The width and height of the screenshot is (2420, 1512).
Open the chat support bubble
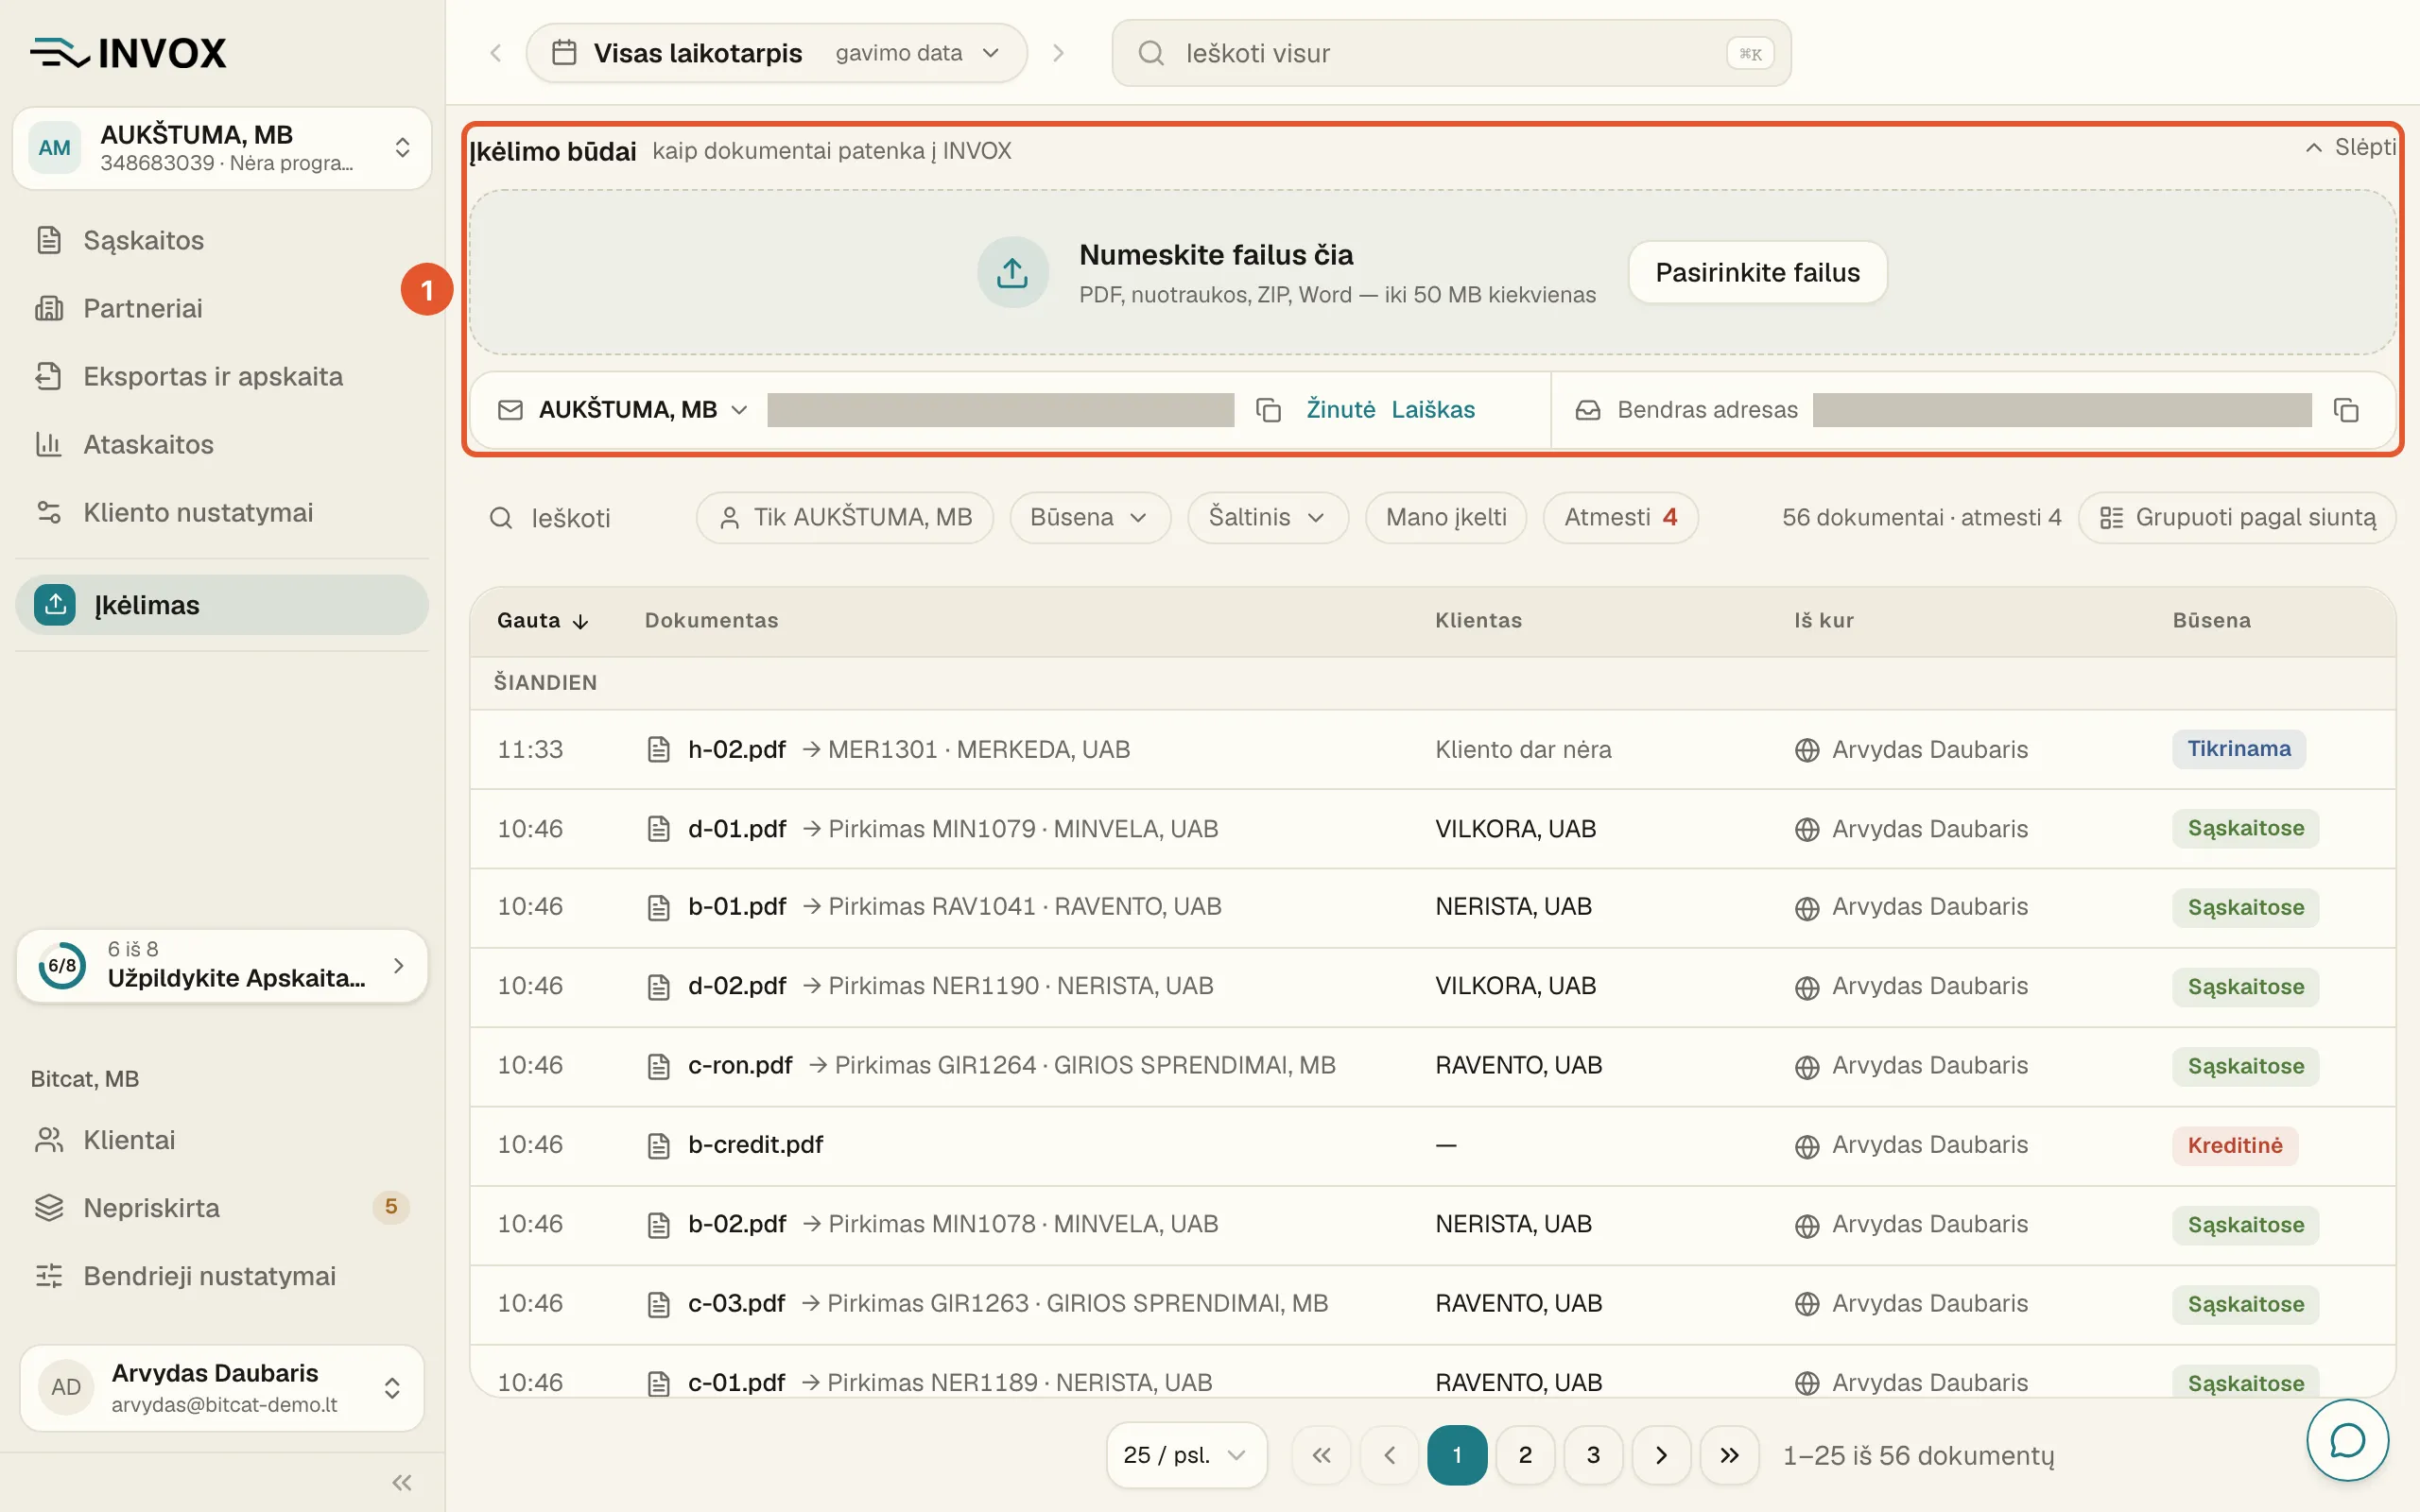coord(2347,1440)
